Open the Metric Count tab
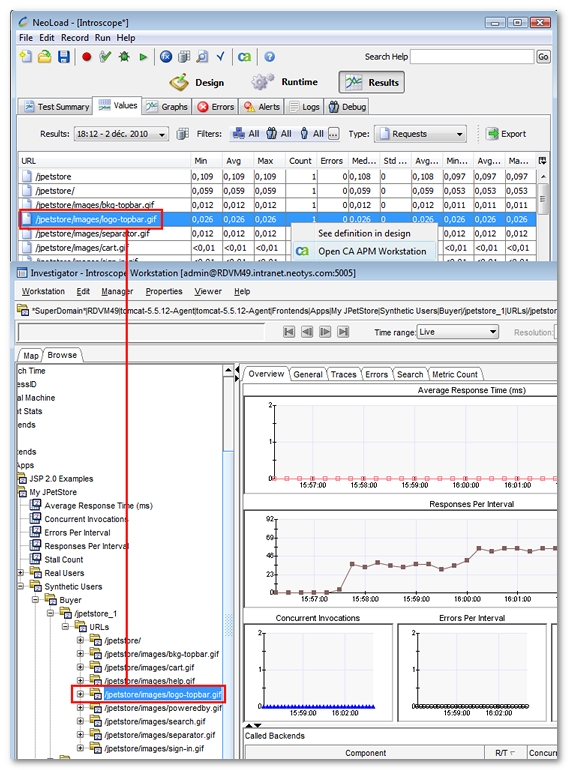The image size is (568, 770). coord(455,374)
